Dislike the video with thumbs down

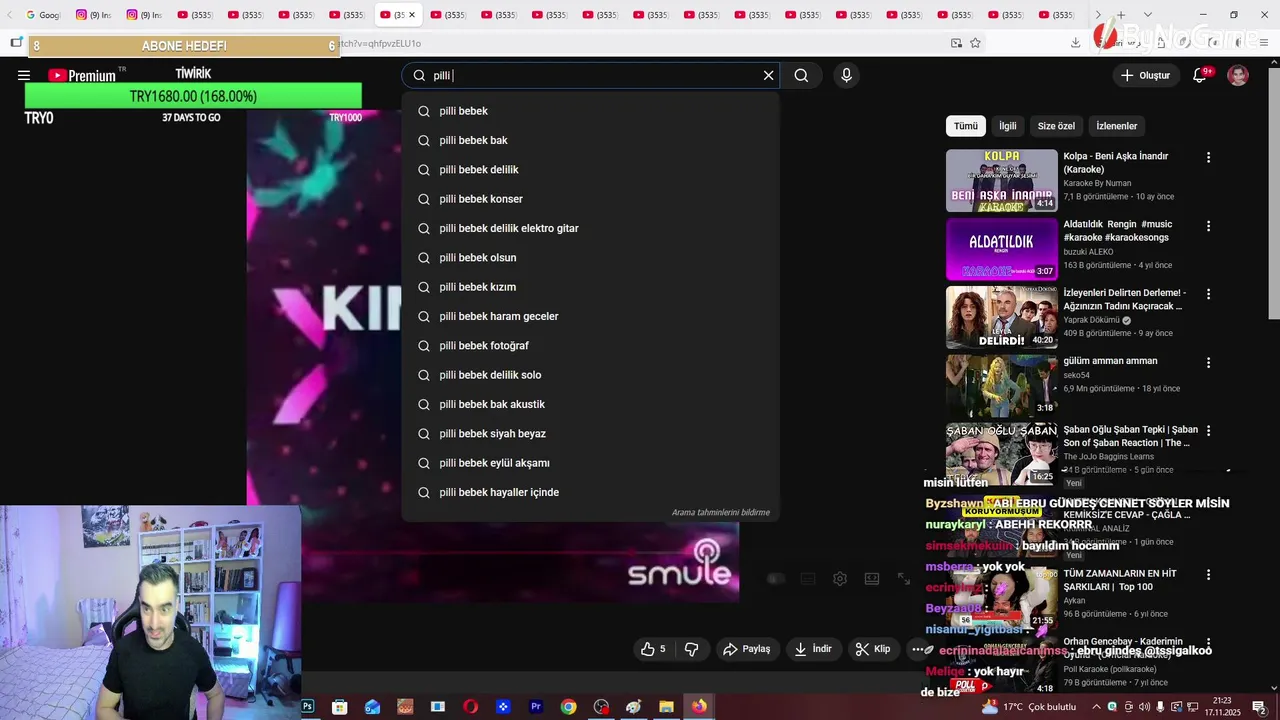(691, 649)
